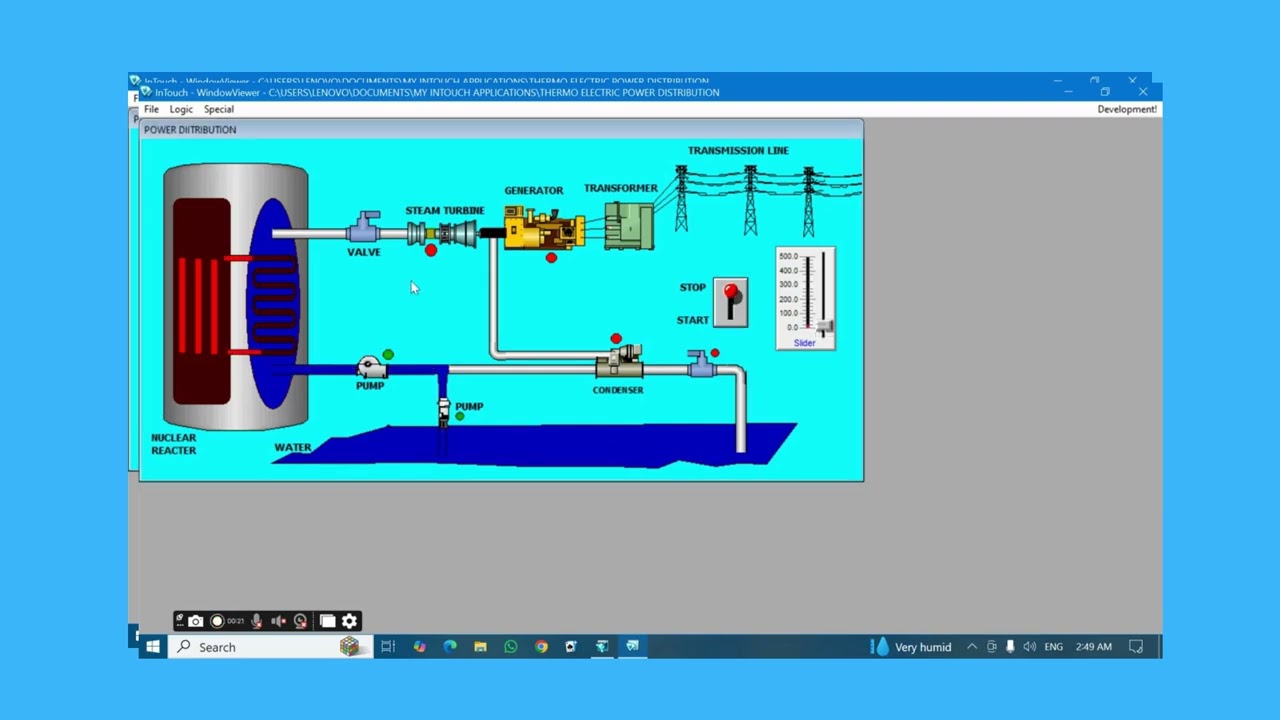Image resolution: width=1280 pixels, height=720 pixels.
Task: Click the TRANSMISSION LINE label
Action: (738, 150)
